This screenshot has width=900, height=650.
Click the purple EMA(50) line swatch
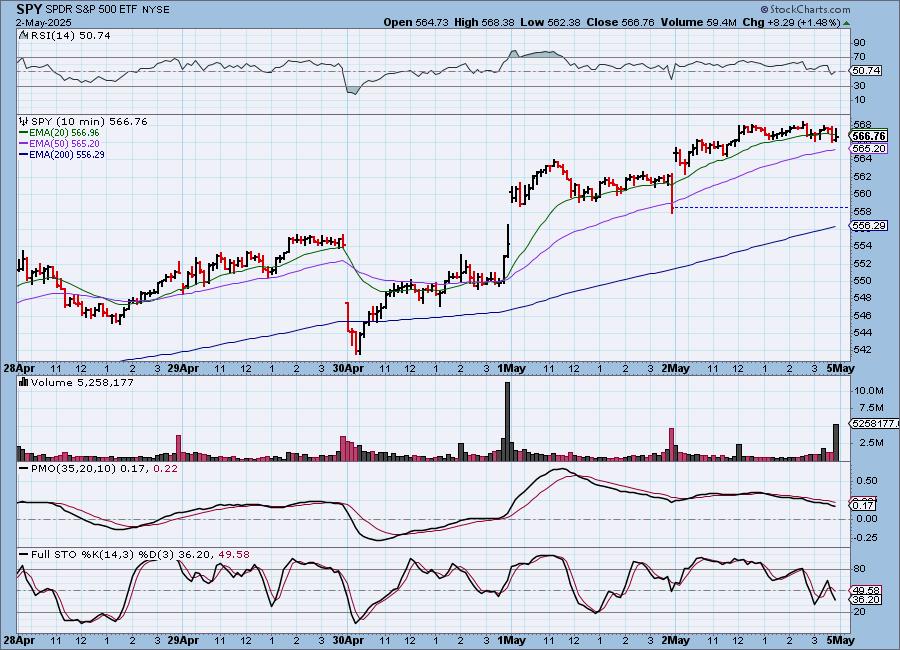point(24,144)
